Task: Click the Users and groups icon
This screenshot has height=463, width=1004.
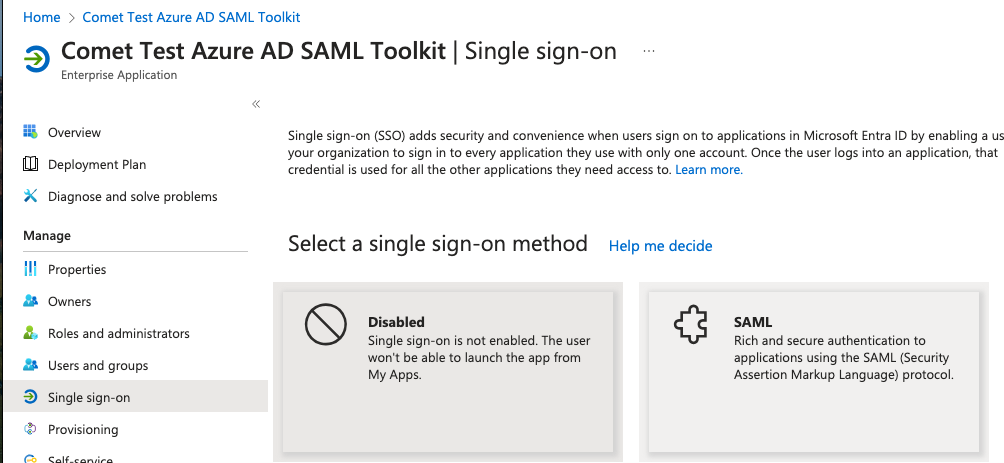Action: point(30,365)
